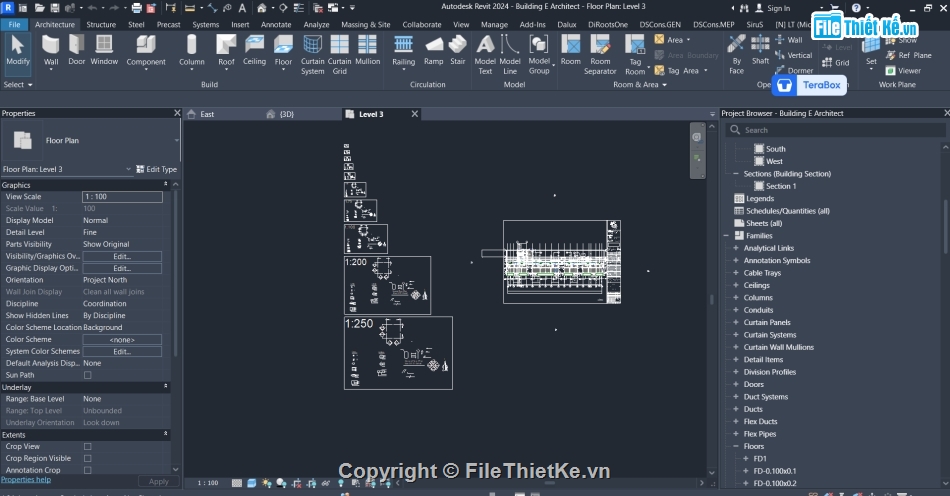The width and height of the screenshot is (950, 496).
Task: Expand the Curtain Panels family category
Action: (736, 323)
